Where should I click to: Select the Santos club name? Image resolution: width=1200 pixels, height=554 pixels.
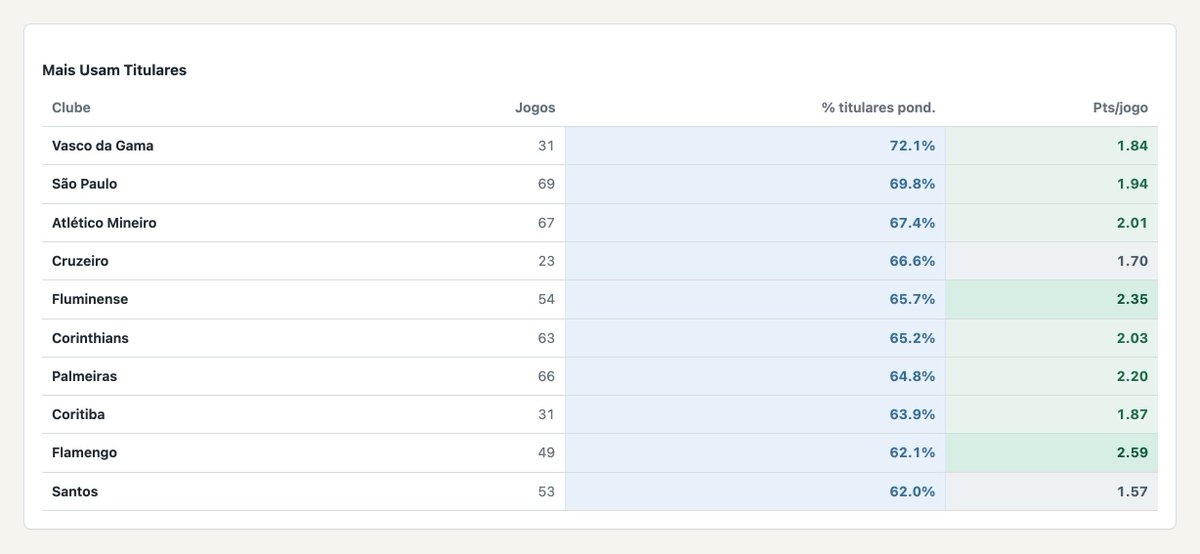75,491
